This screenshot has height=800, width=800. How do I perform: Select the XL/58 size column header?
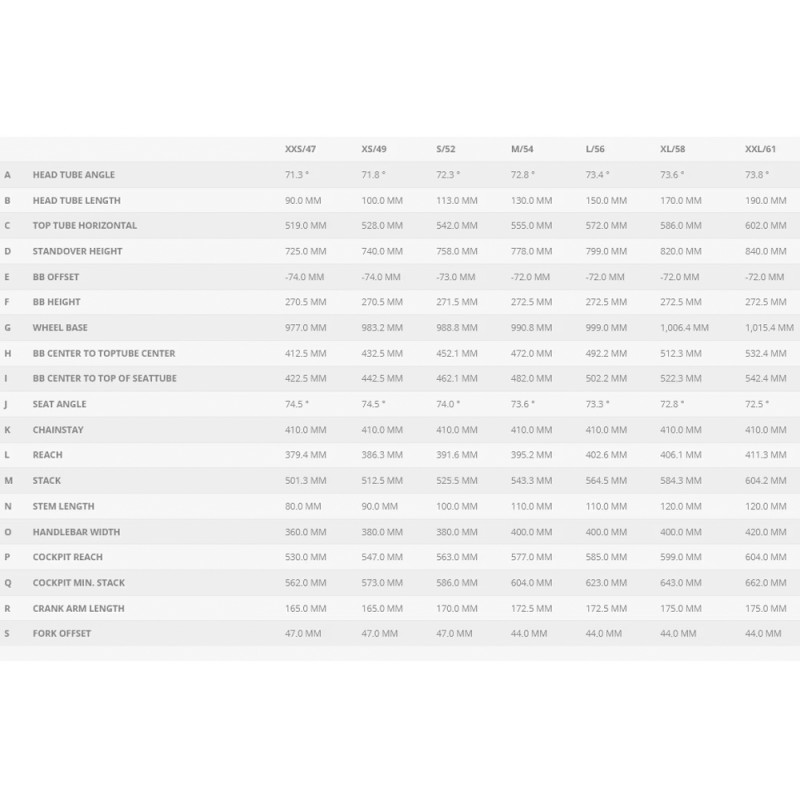[x=672, y=149]
